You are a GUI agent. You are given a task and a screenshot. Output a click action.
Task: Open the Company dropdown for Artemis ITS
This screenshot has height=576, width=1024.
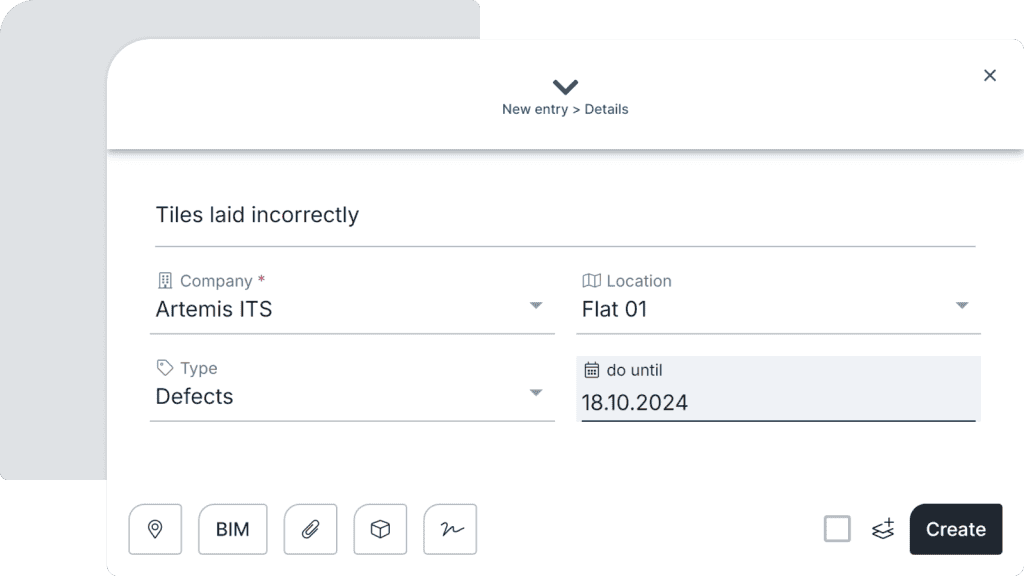537,306
